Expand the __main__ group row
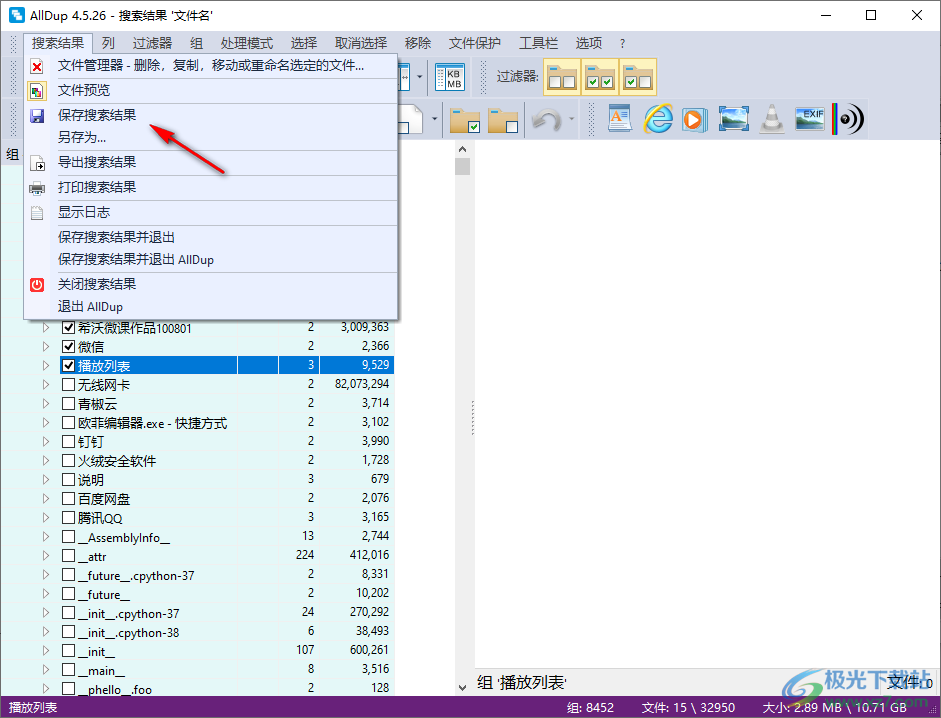Screen dimensions: 941x718 coord(46,670)
